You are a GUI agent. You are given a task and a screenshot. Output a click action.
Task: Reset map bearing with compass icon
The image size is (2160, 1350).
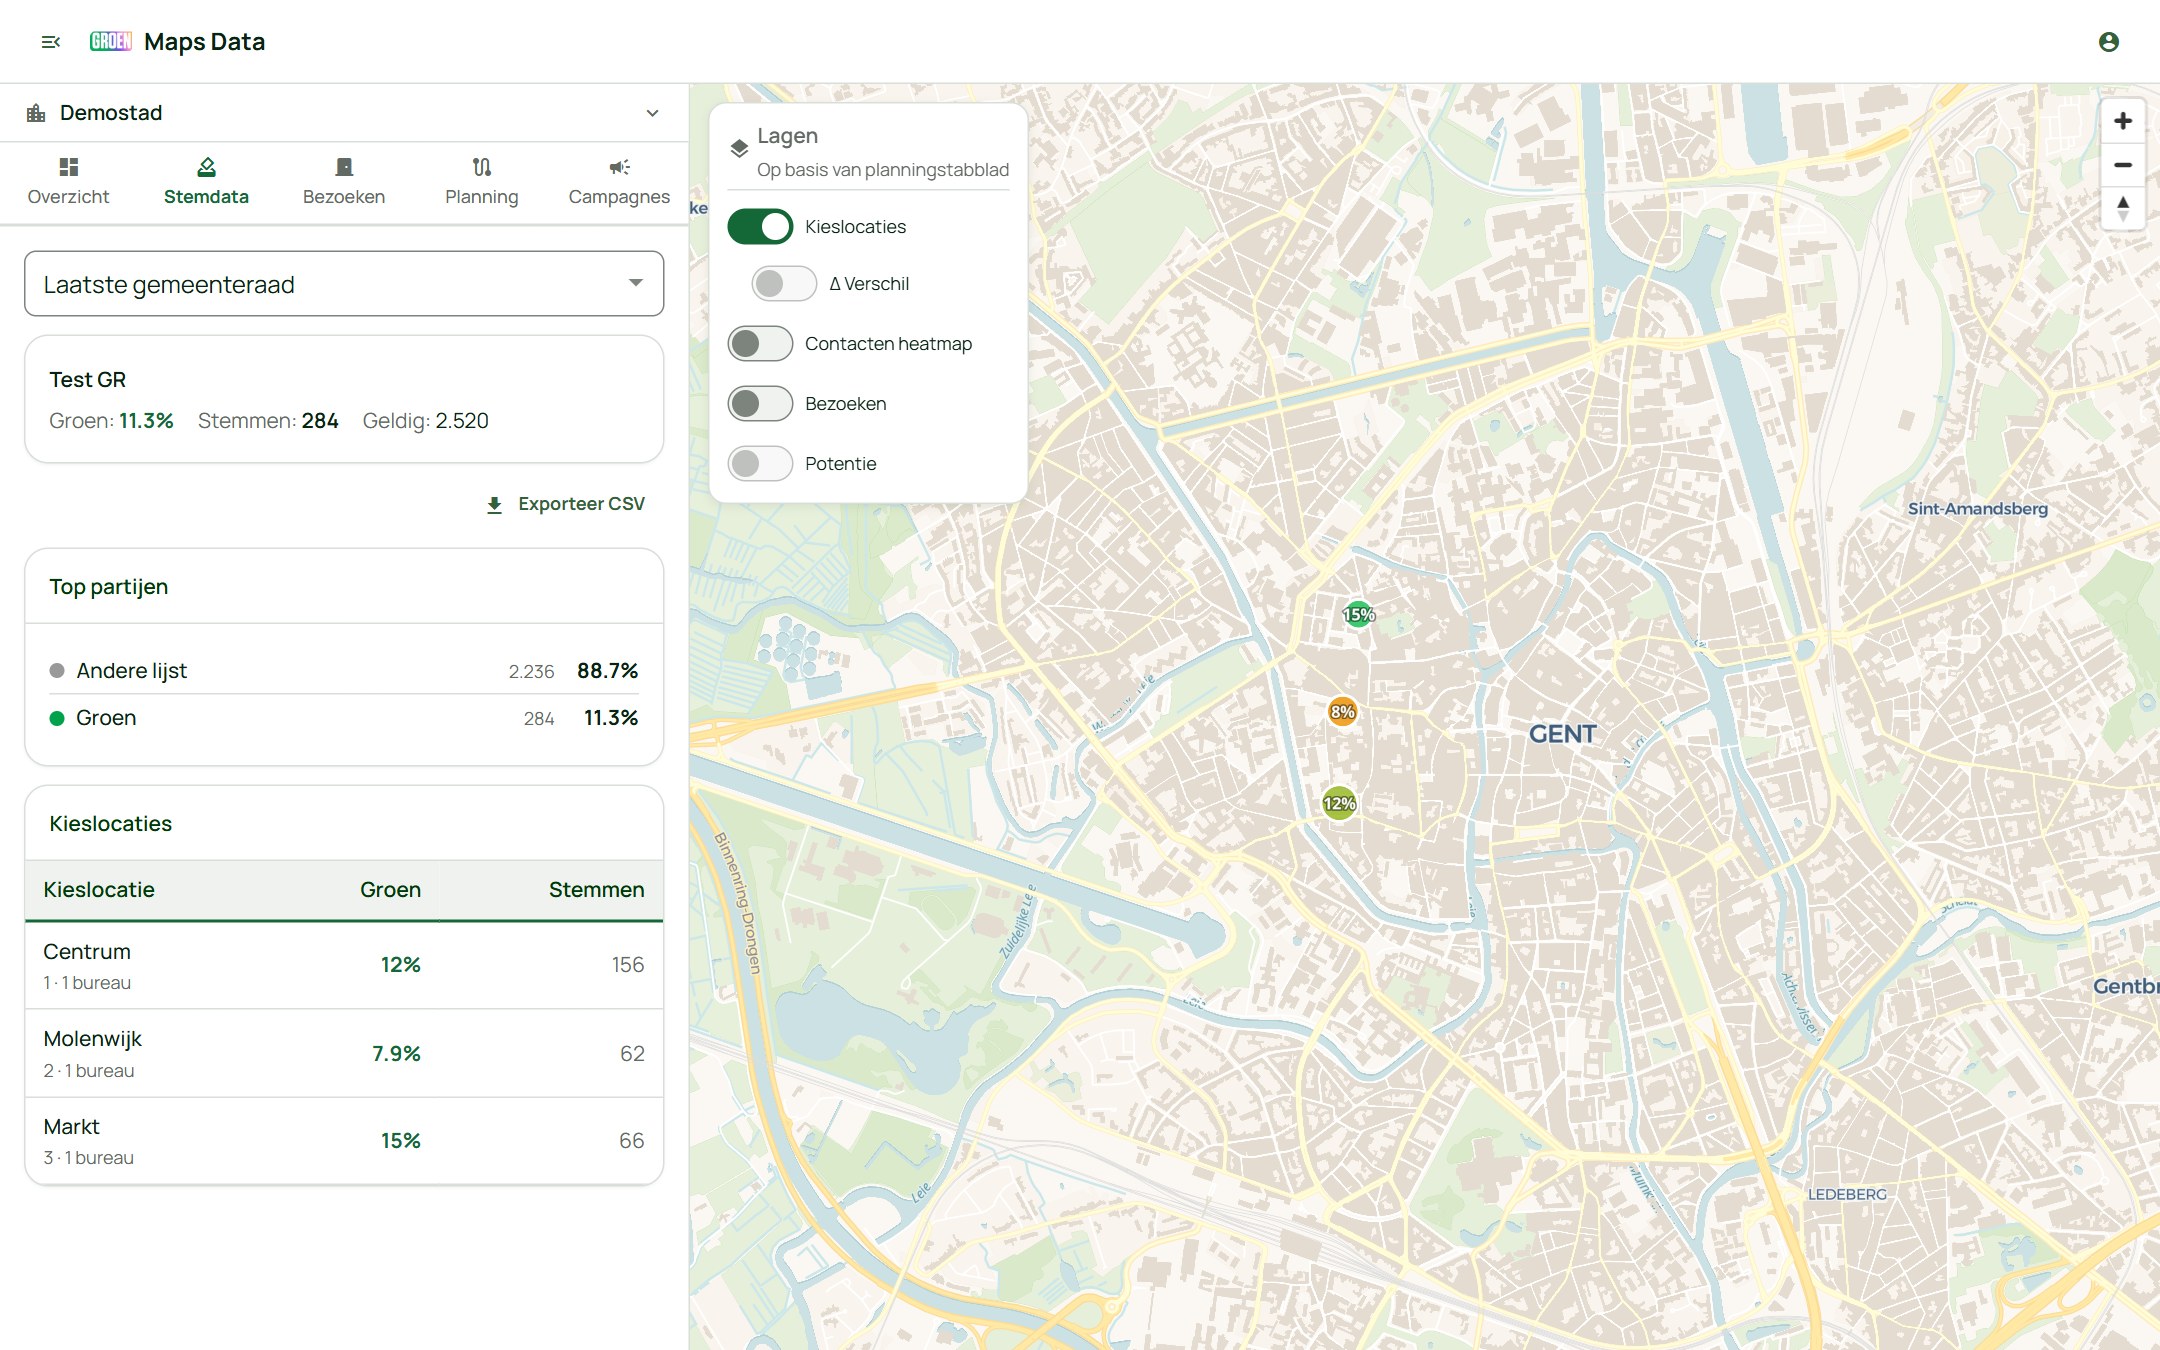click(2122, 209)
